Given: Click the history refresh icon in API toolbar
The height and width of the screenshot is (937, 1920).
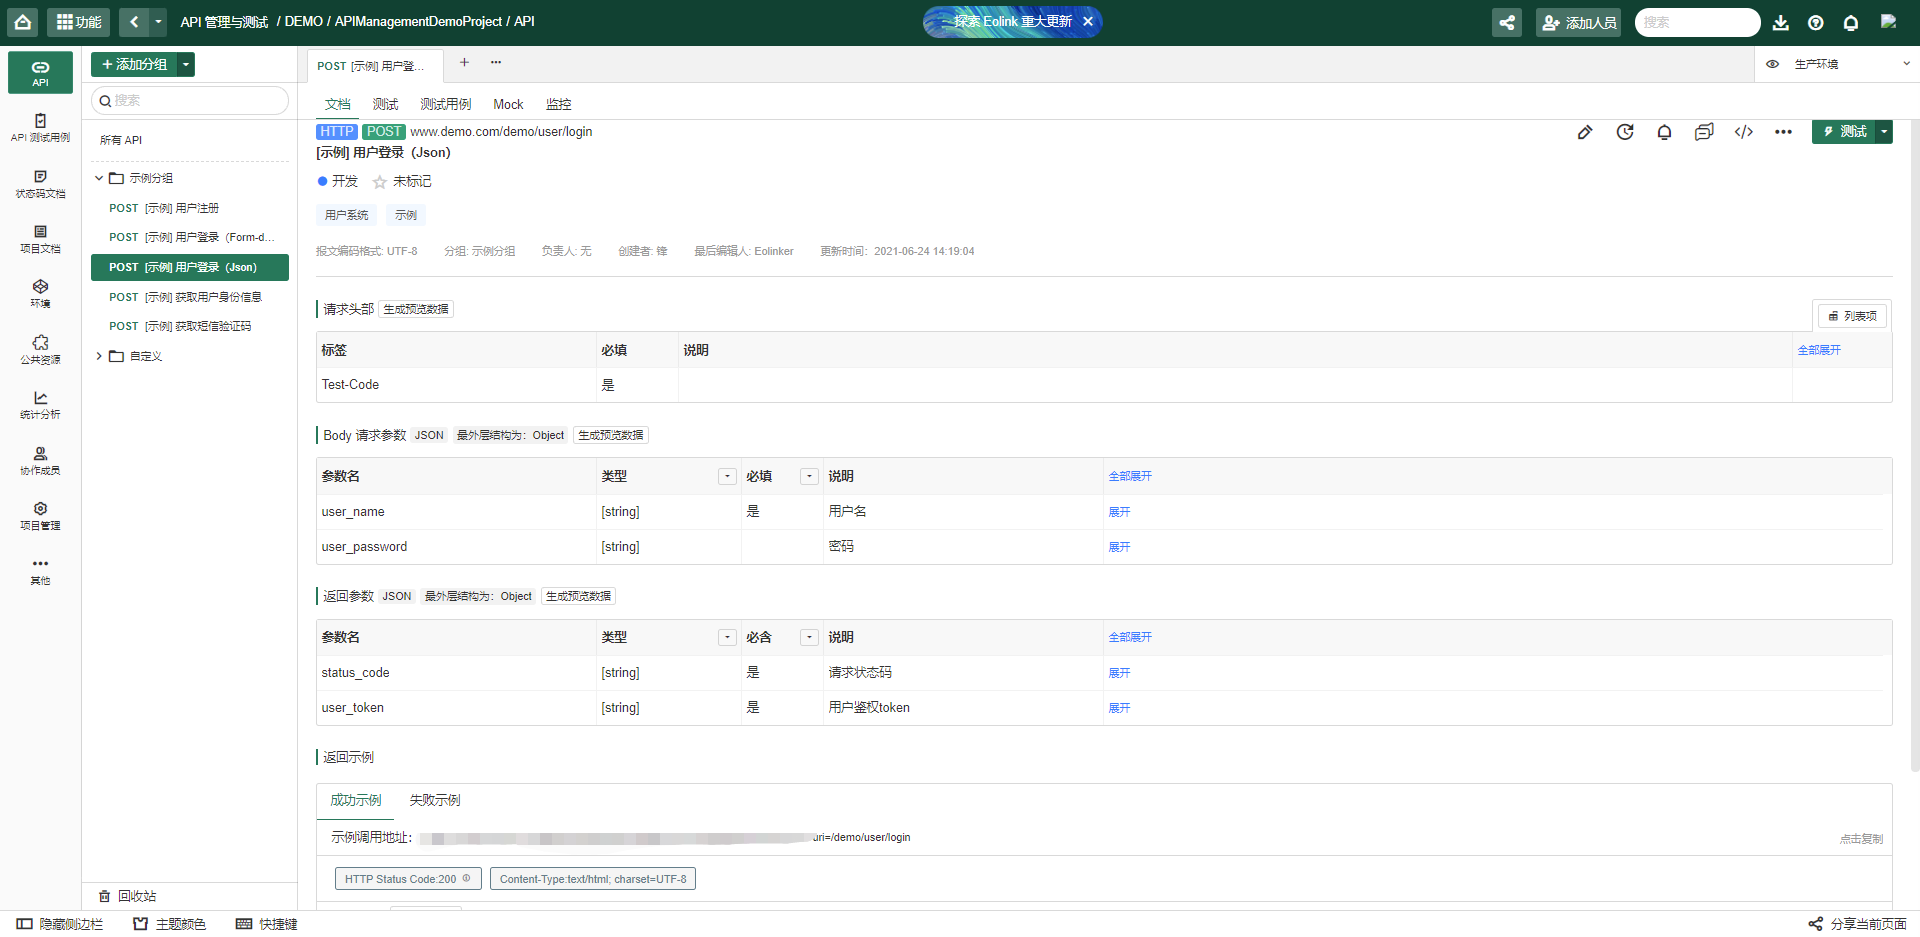Looking at the screenshot, I should point(1625,132).
